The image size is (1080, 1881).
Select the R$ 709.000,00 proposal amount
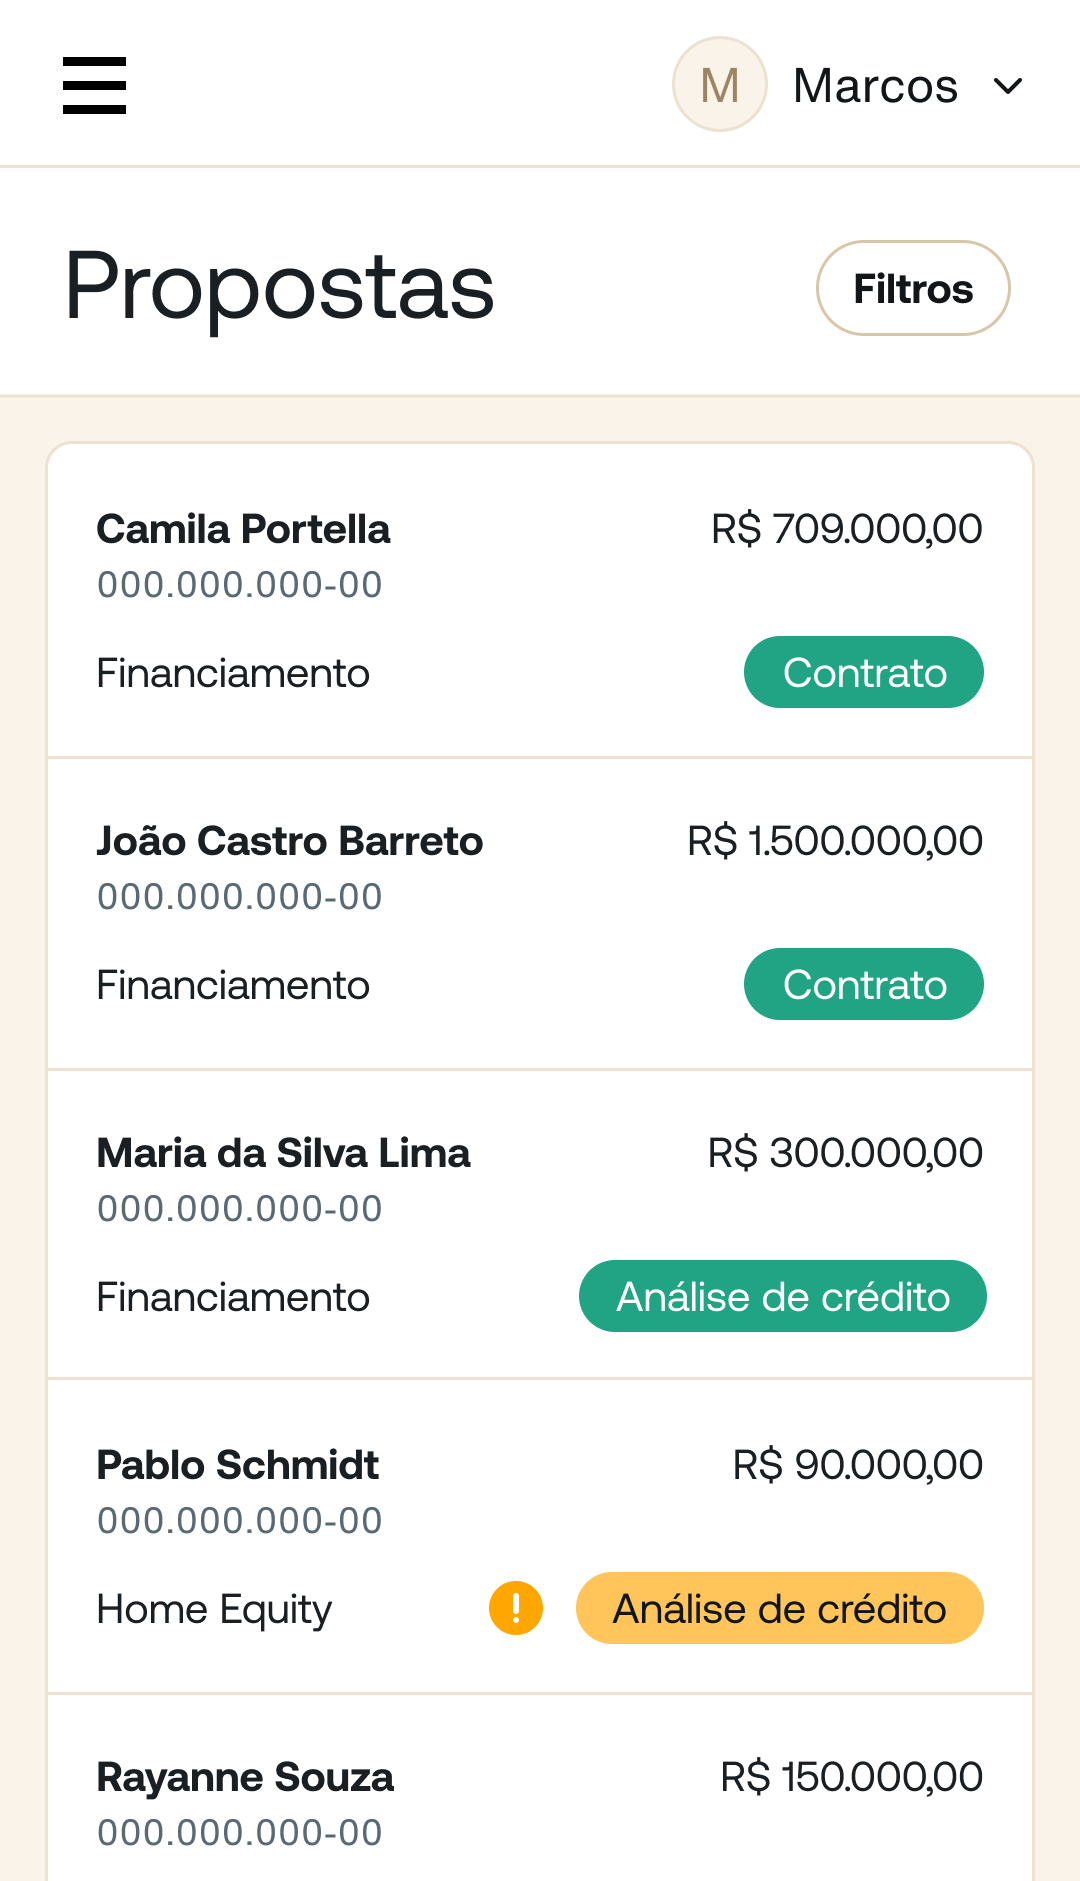846,529
